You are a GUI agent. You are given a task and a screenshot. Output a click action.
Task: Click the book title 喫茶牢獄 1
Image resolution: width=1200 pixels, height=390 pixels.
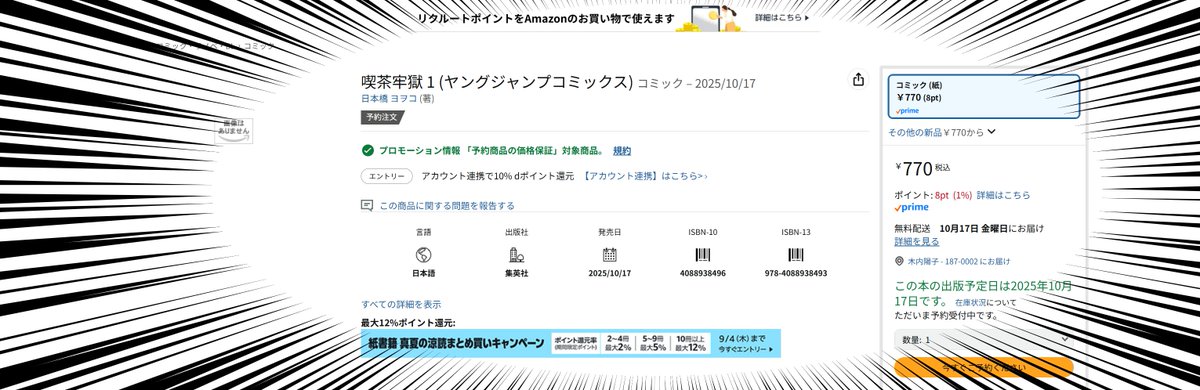point(497,81)
